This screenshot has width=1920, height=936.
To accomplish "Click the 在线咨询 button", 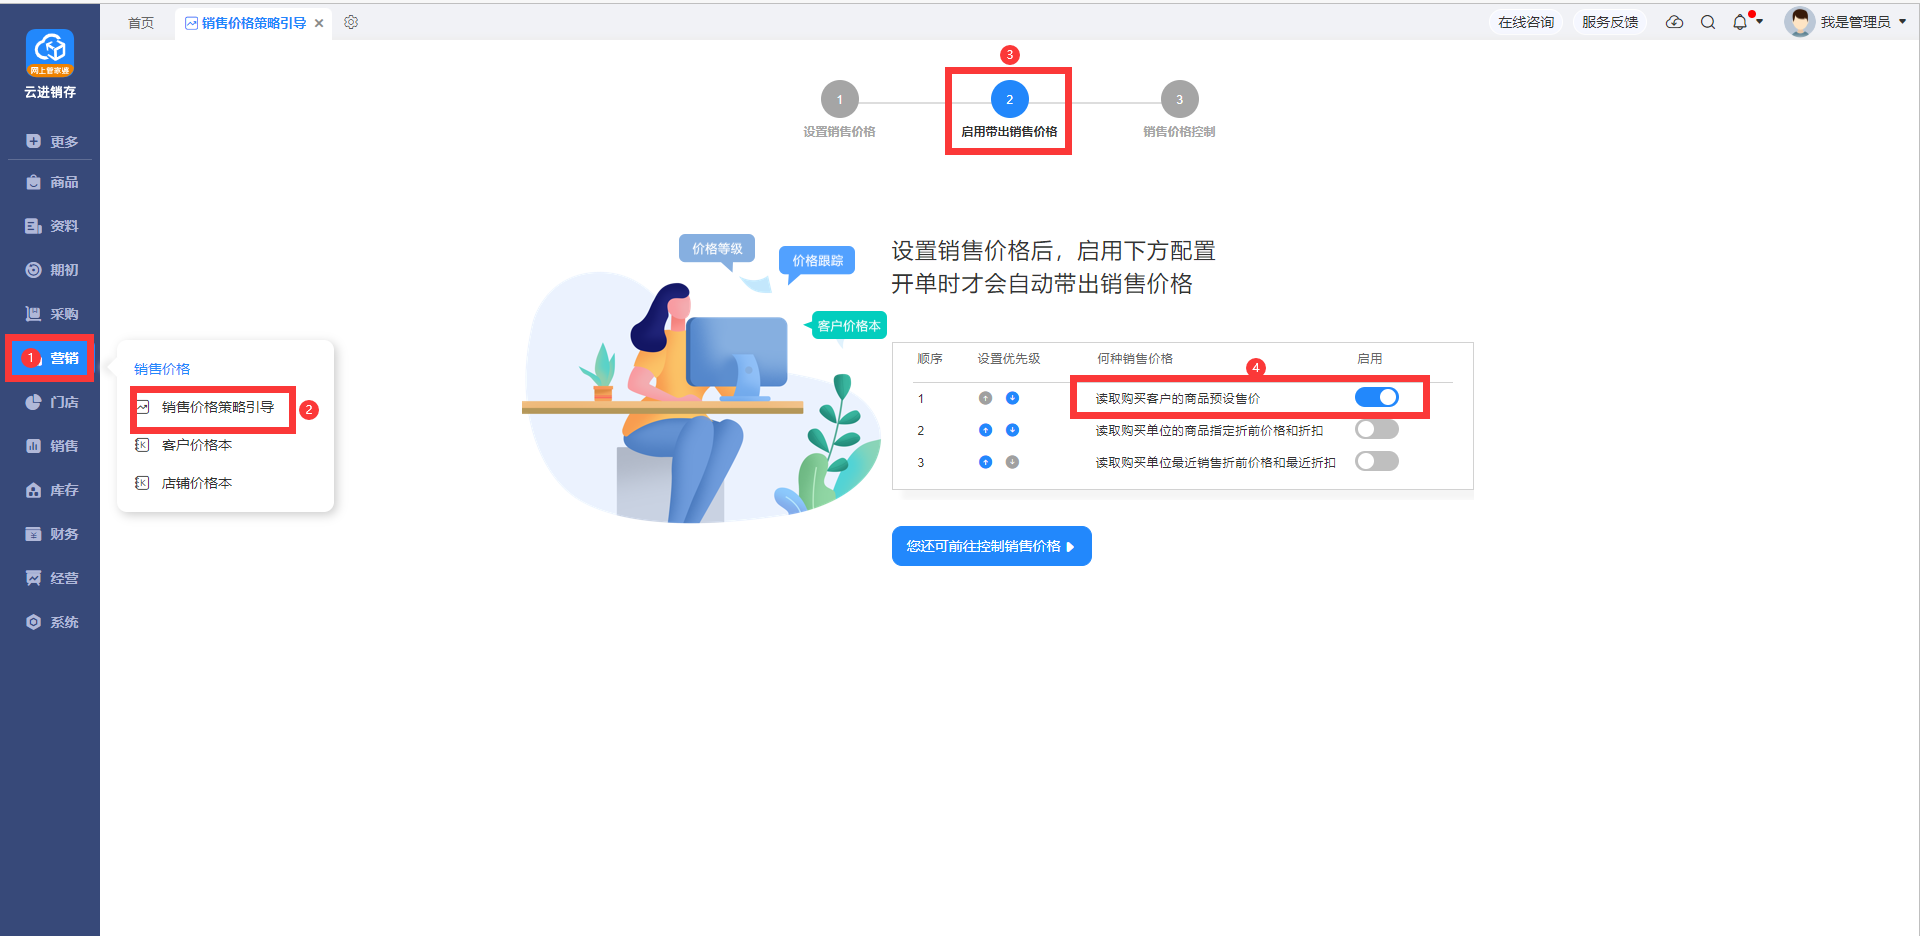I will tap(1526, 22).
